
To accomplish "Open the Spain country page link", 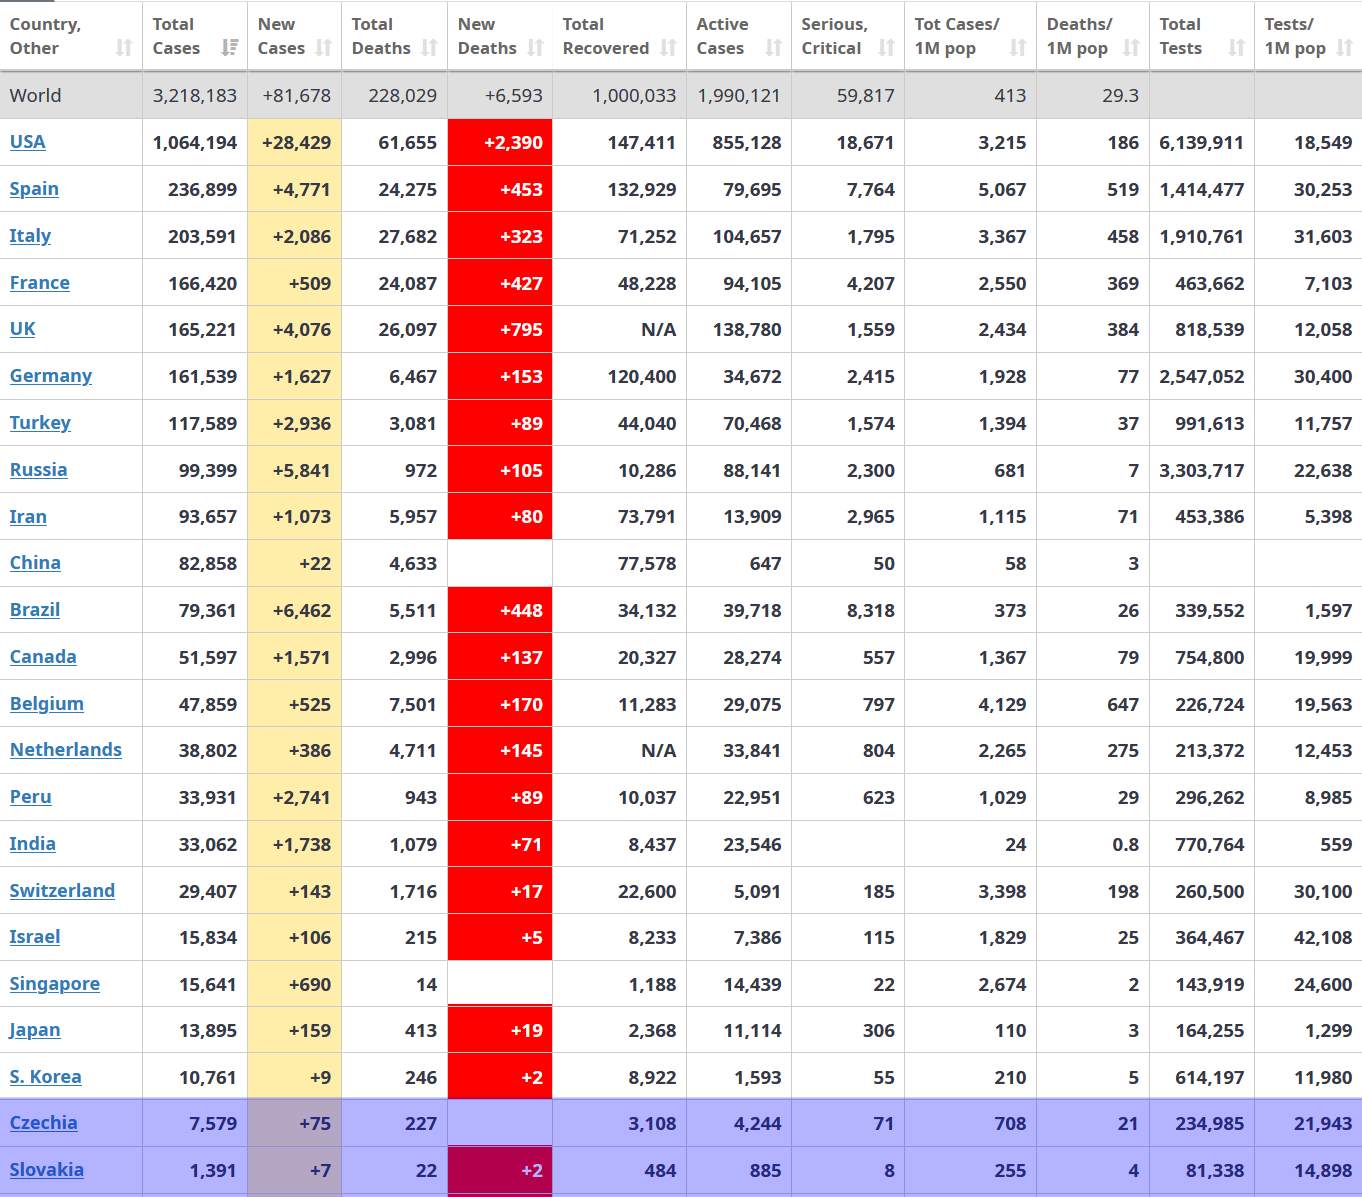I will (34, 189).
